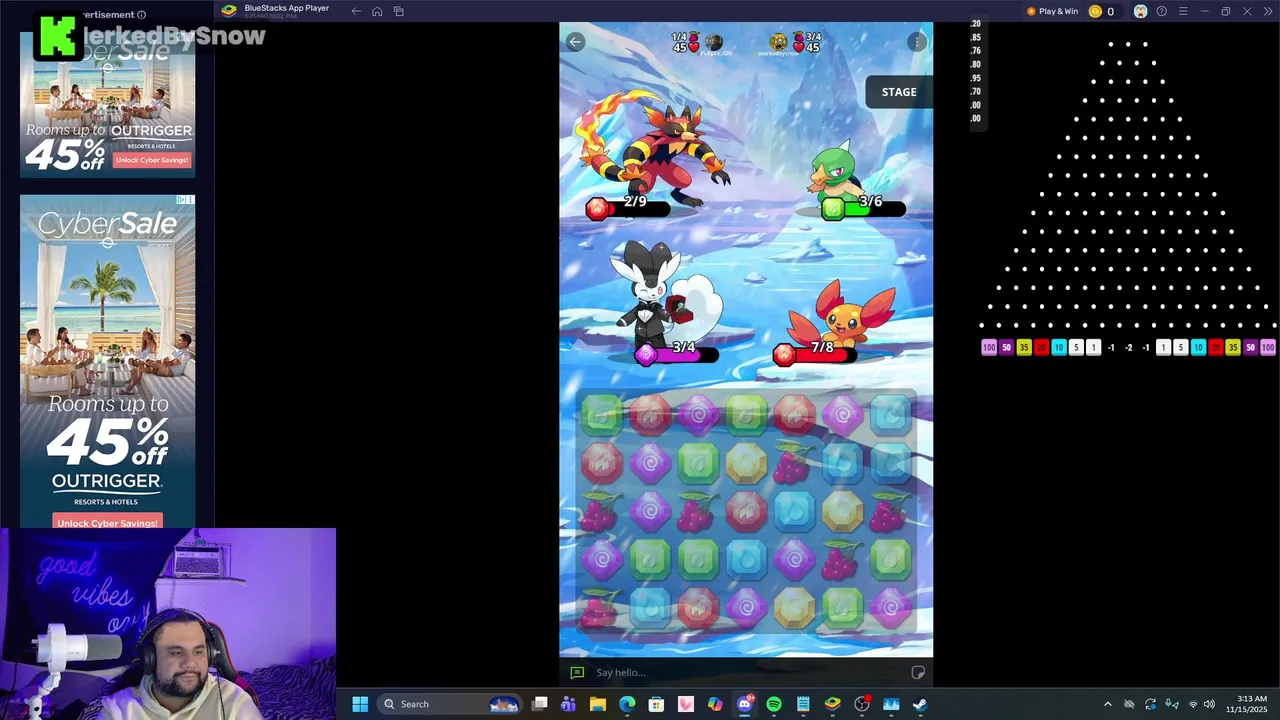The width and height of the screenshot is (1280, 720).
Task: Switch to BlueStacks taskbar icon
Action: pos(832,704)
